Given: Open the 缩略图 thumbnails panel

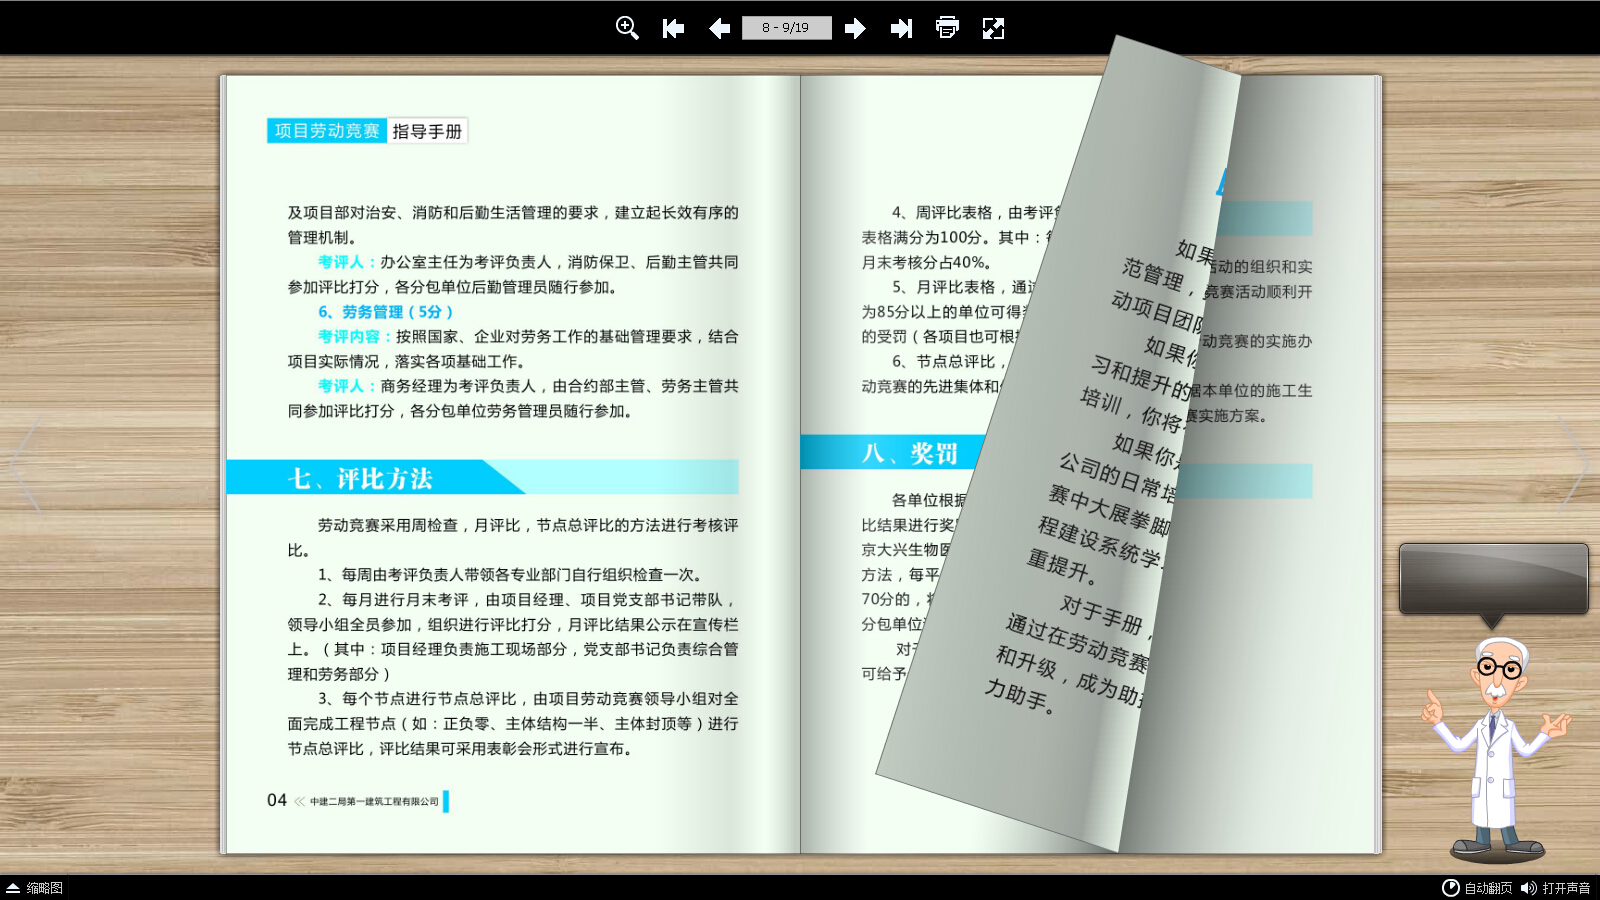Looking at the screenshot, I should pyautogui.click(x=35, y=888).
